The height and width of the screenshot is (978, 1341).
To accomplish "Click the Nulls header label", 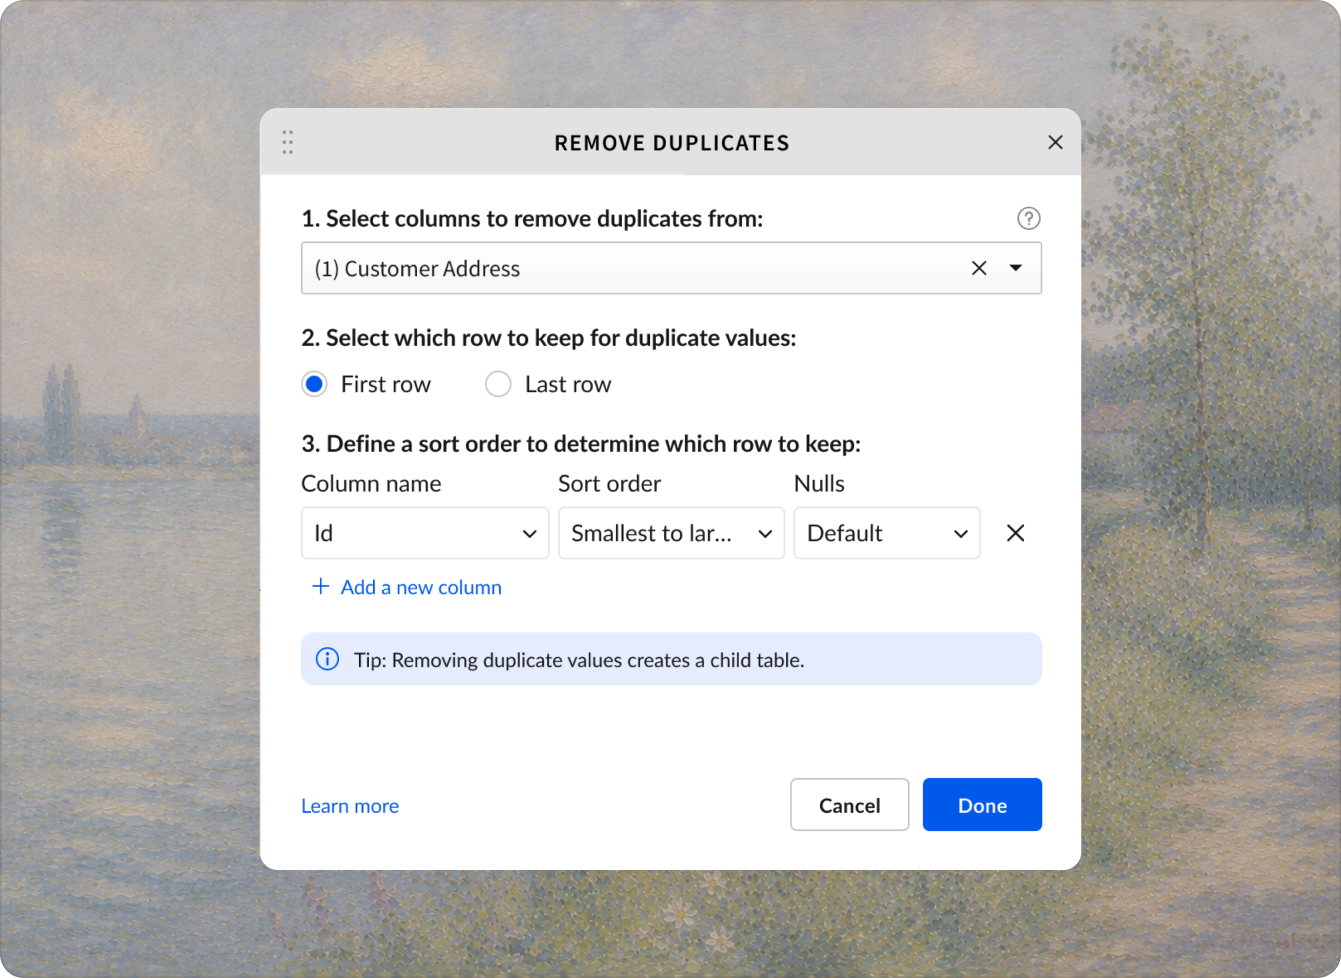I will coord(819,484).
